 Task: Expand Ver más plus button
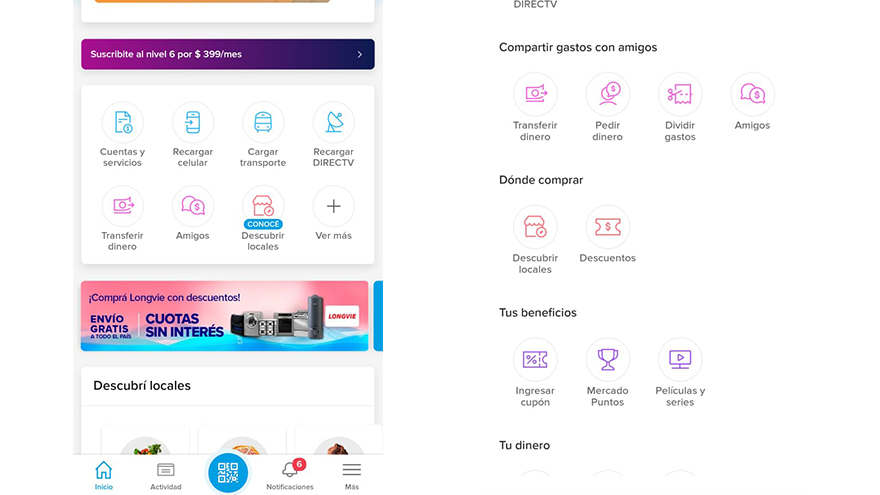coord(333,207)
